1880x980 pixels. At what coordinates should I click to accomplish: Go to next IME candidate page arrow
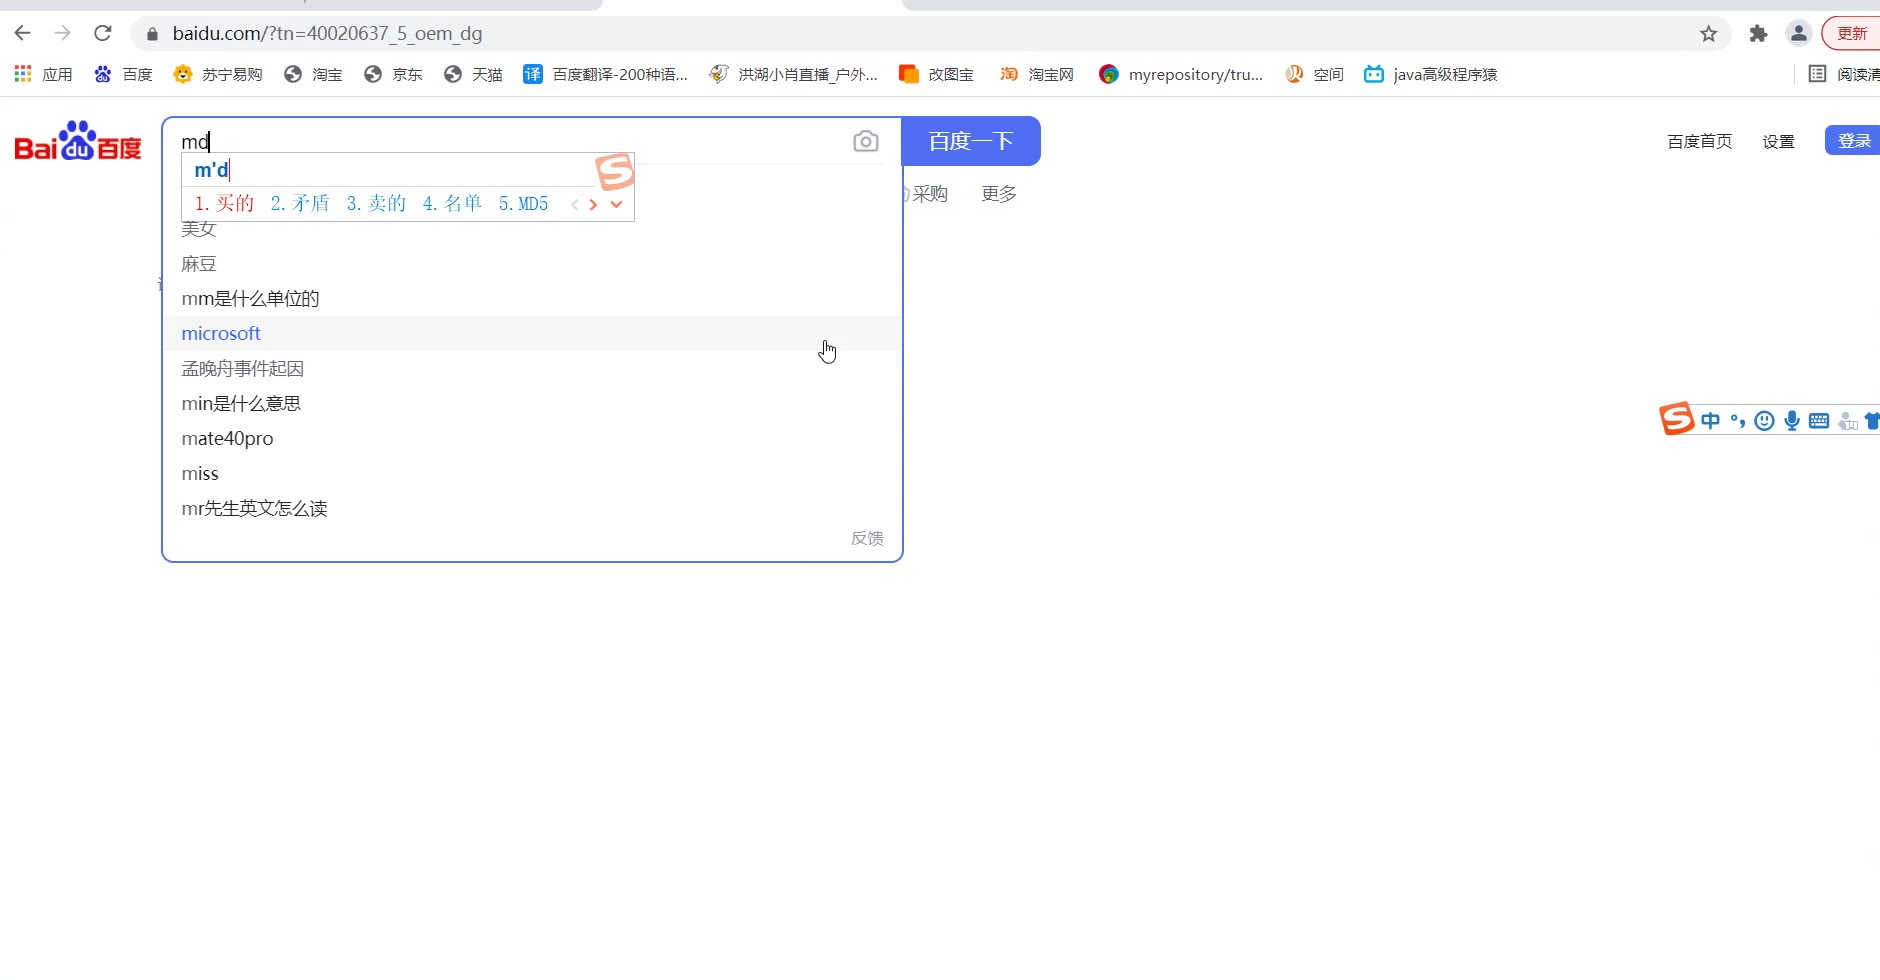593,204
